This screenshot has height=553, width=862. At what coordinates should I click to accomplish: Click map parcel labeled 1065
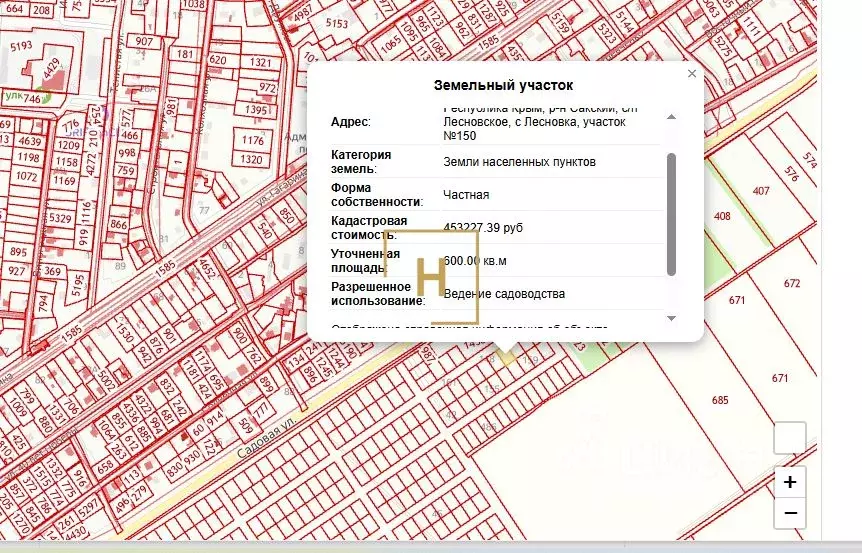tap(391, 45)
